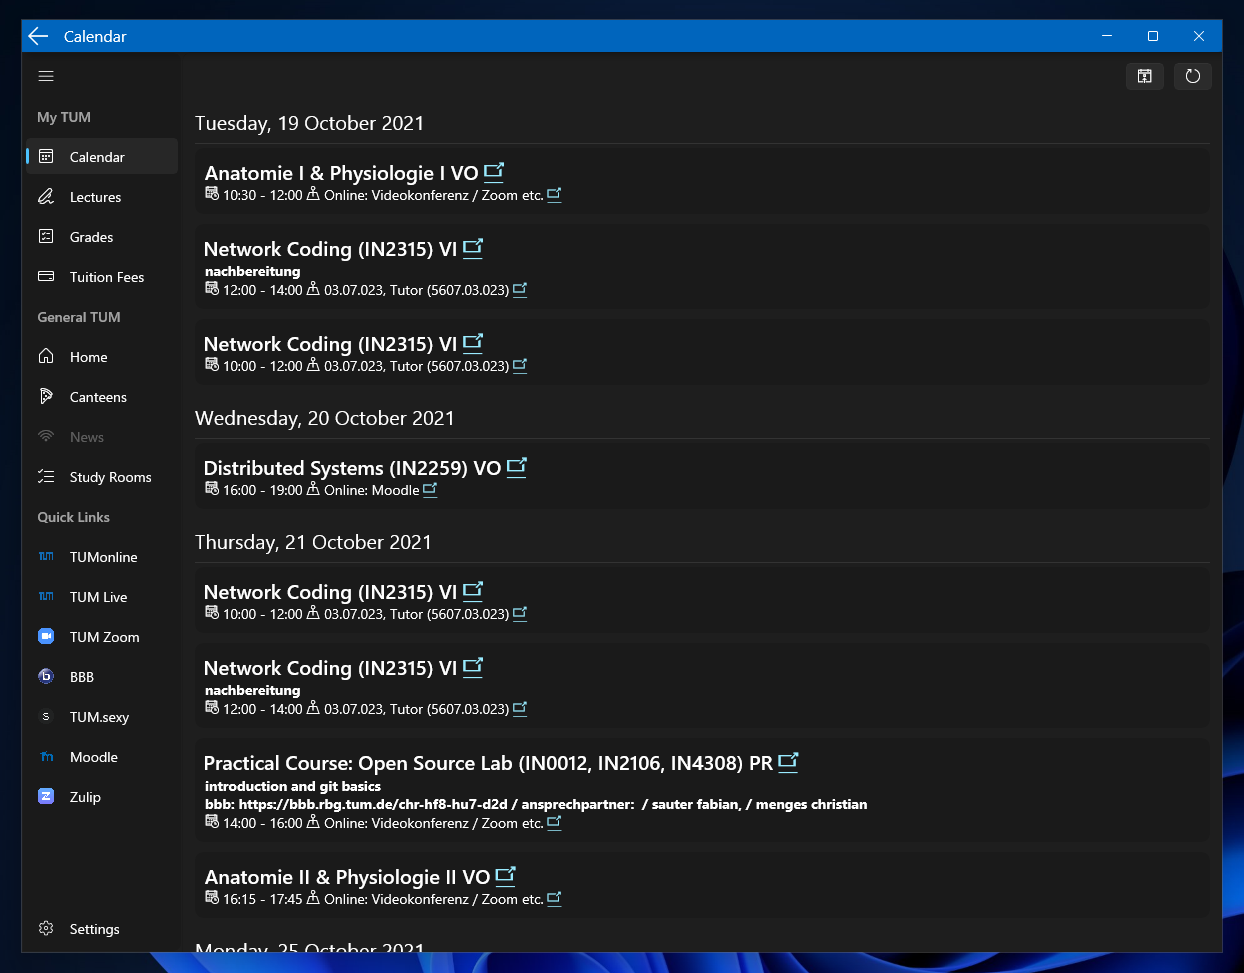
Task: Open TUM.sexy quick link
Action: tap(102, 717)
